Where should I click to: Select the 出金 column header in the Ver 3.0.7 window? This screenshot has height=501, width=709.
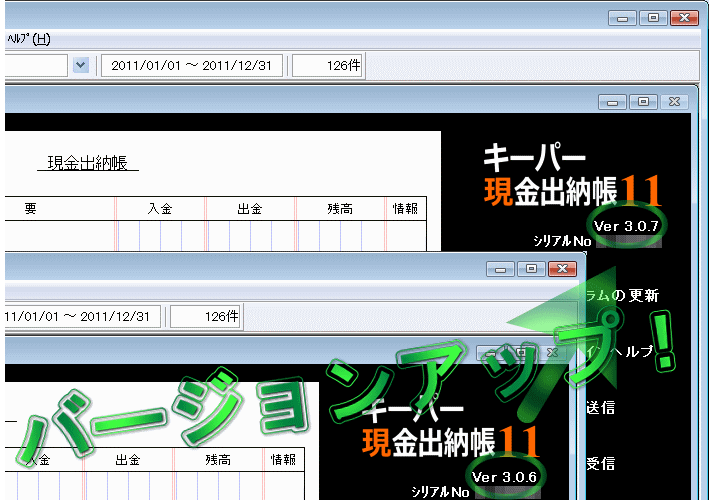tap(250, 208)
